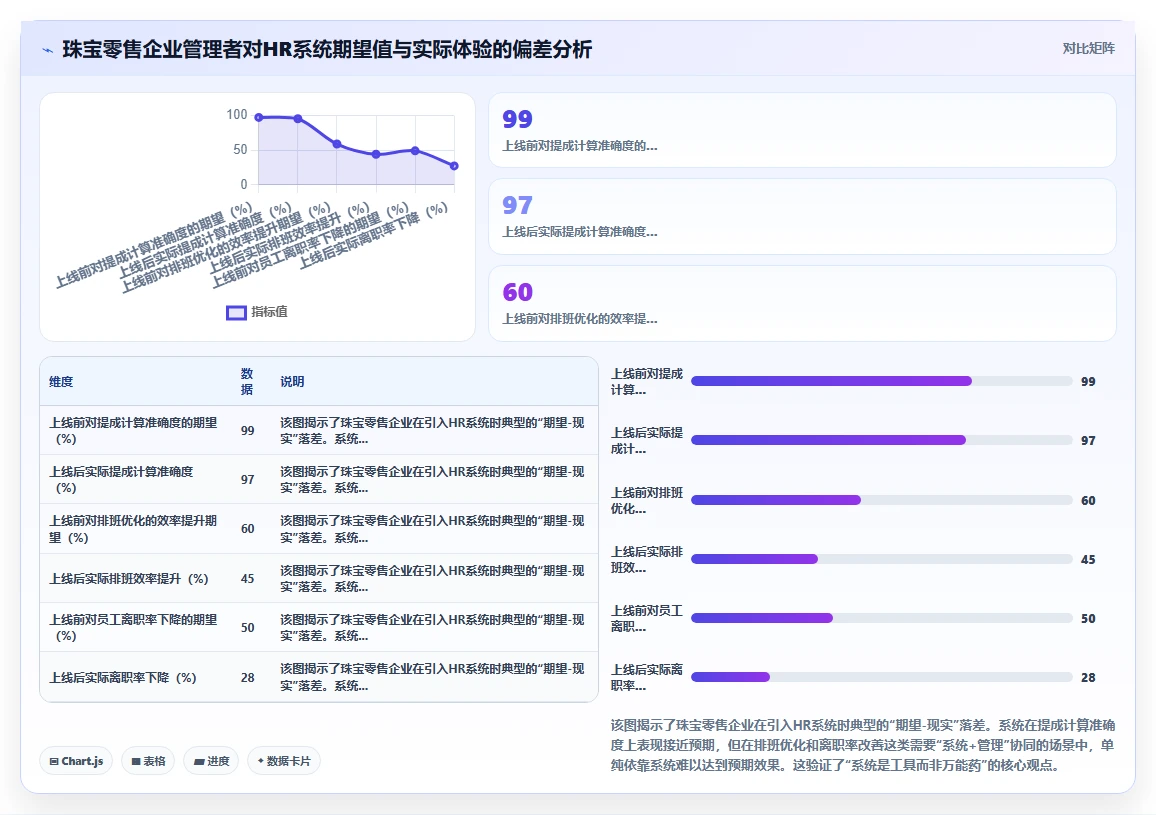This screenshot has height=815, width=1156.
Task: Click the progress bar with value 45
Action: click(882, 559)
